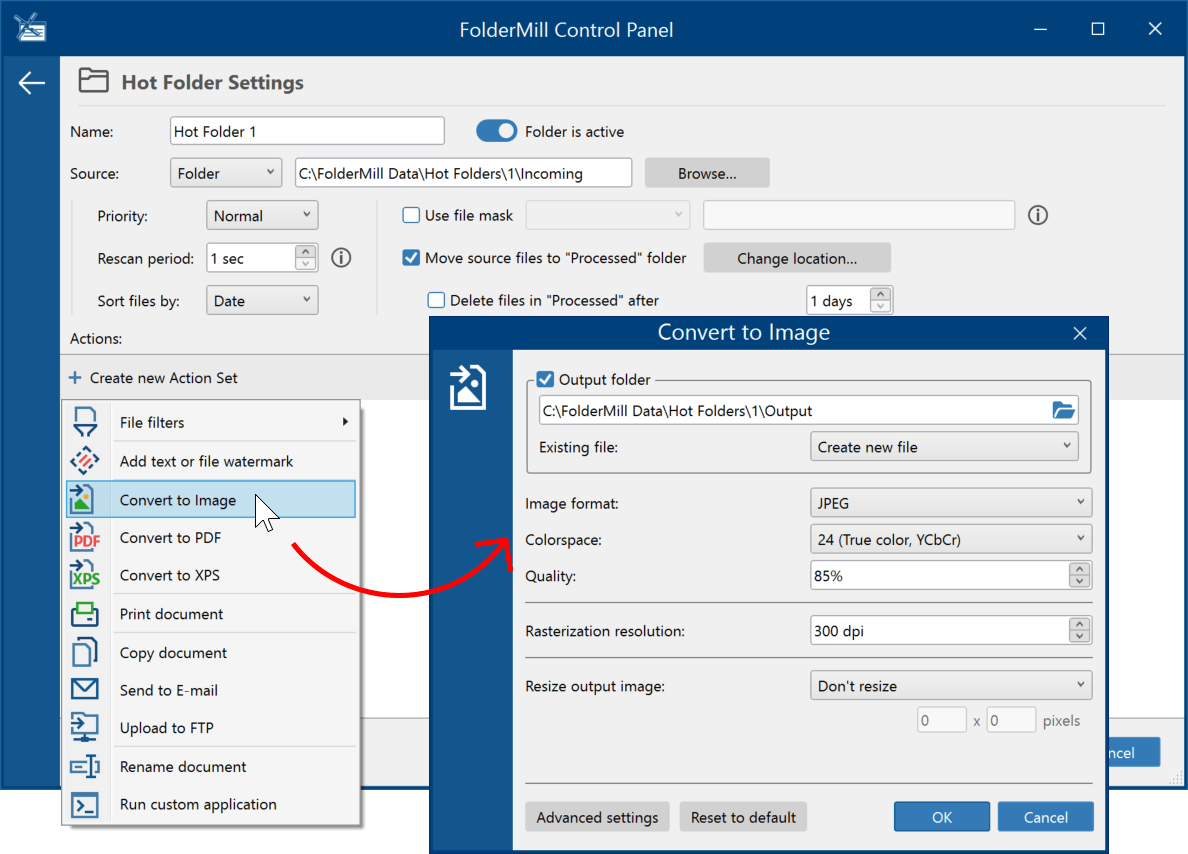Open the Resize output image dropdown
1188x854 pixels.
pos(951,686)
